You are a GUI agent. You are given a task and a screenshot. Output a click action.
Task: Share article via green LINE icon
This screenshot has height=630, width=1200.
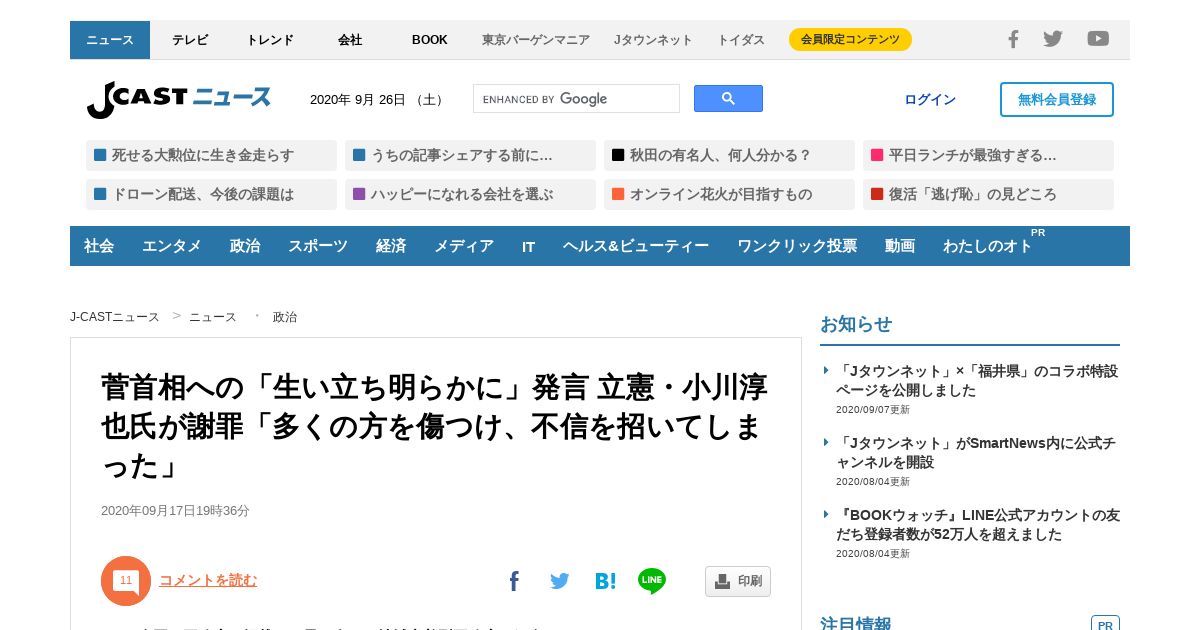click(652, 581)
